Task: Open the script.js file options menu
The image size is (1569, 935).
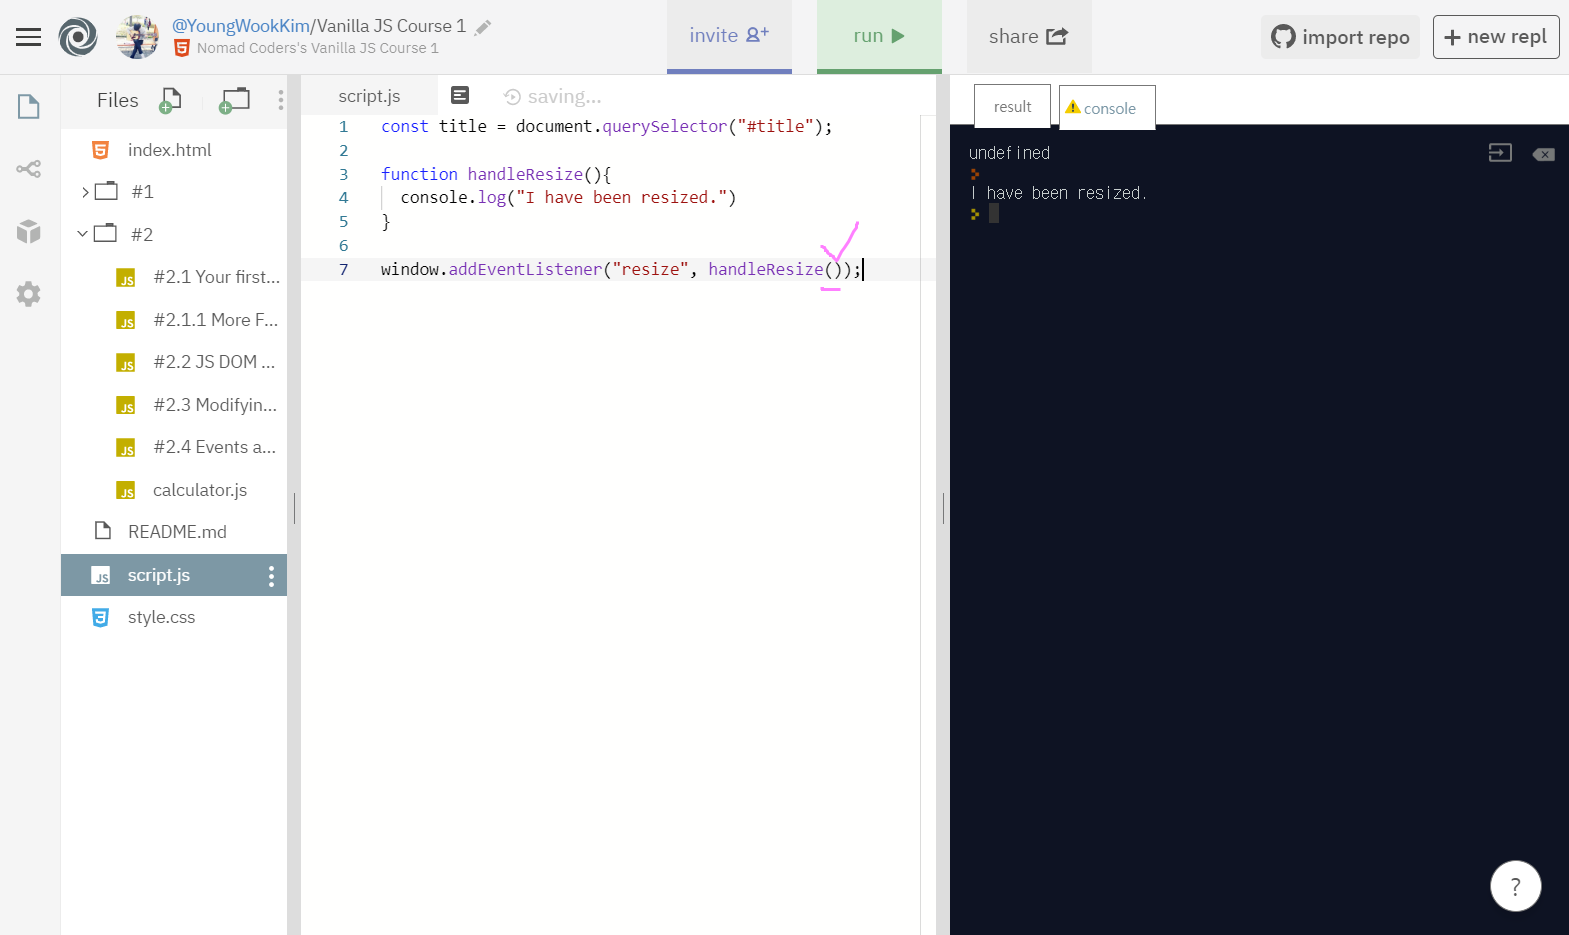Action: (x=271, y=576)
